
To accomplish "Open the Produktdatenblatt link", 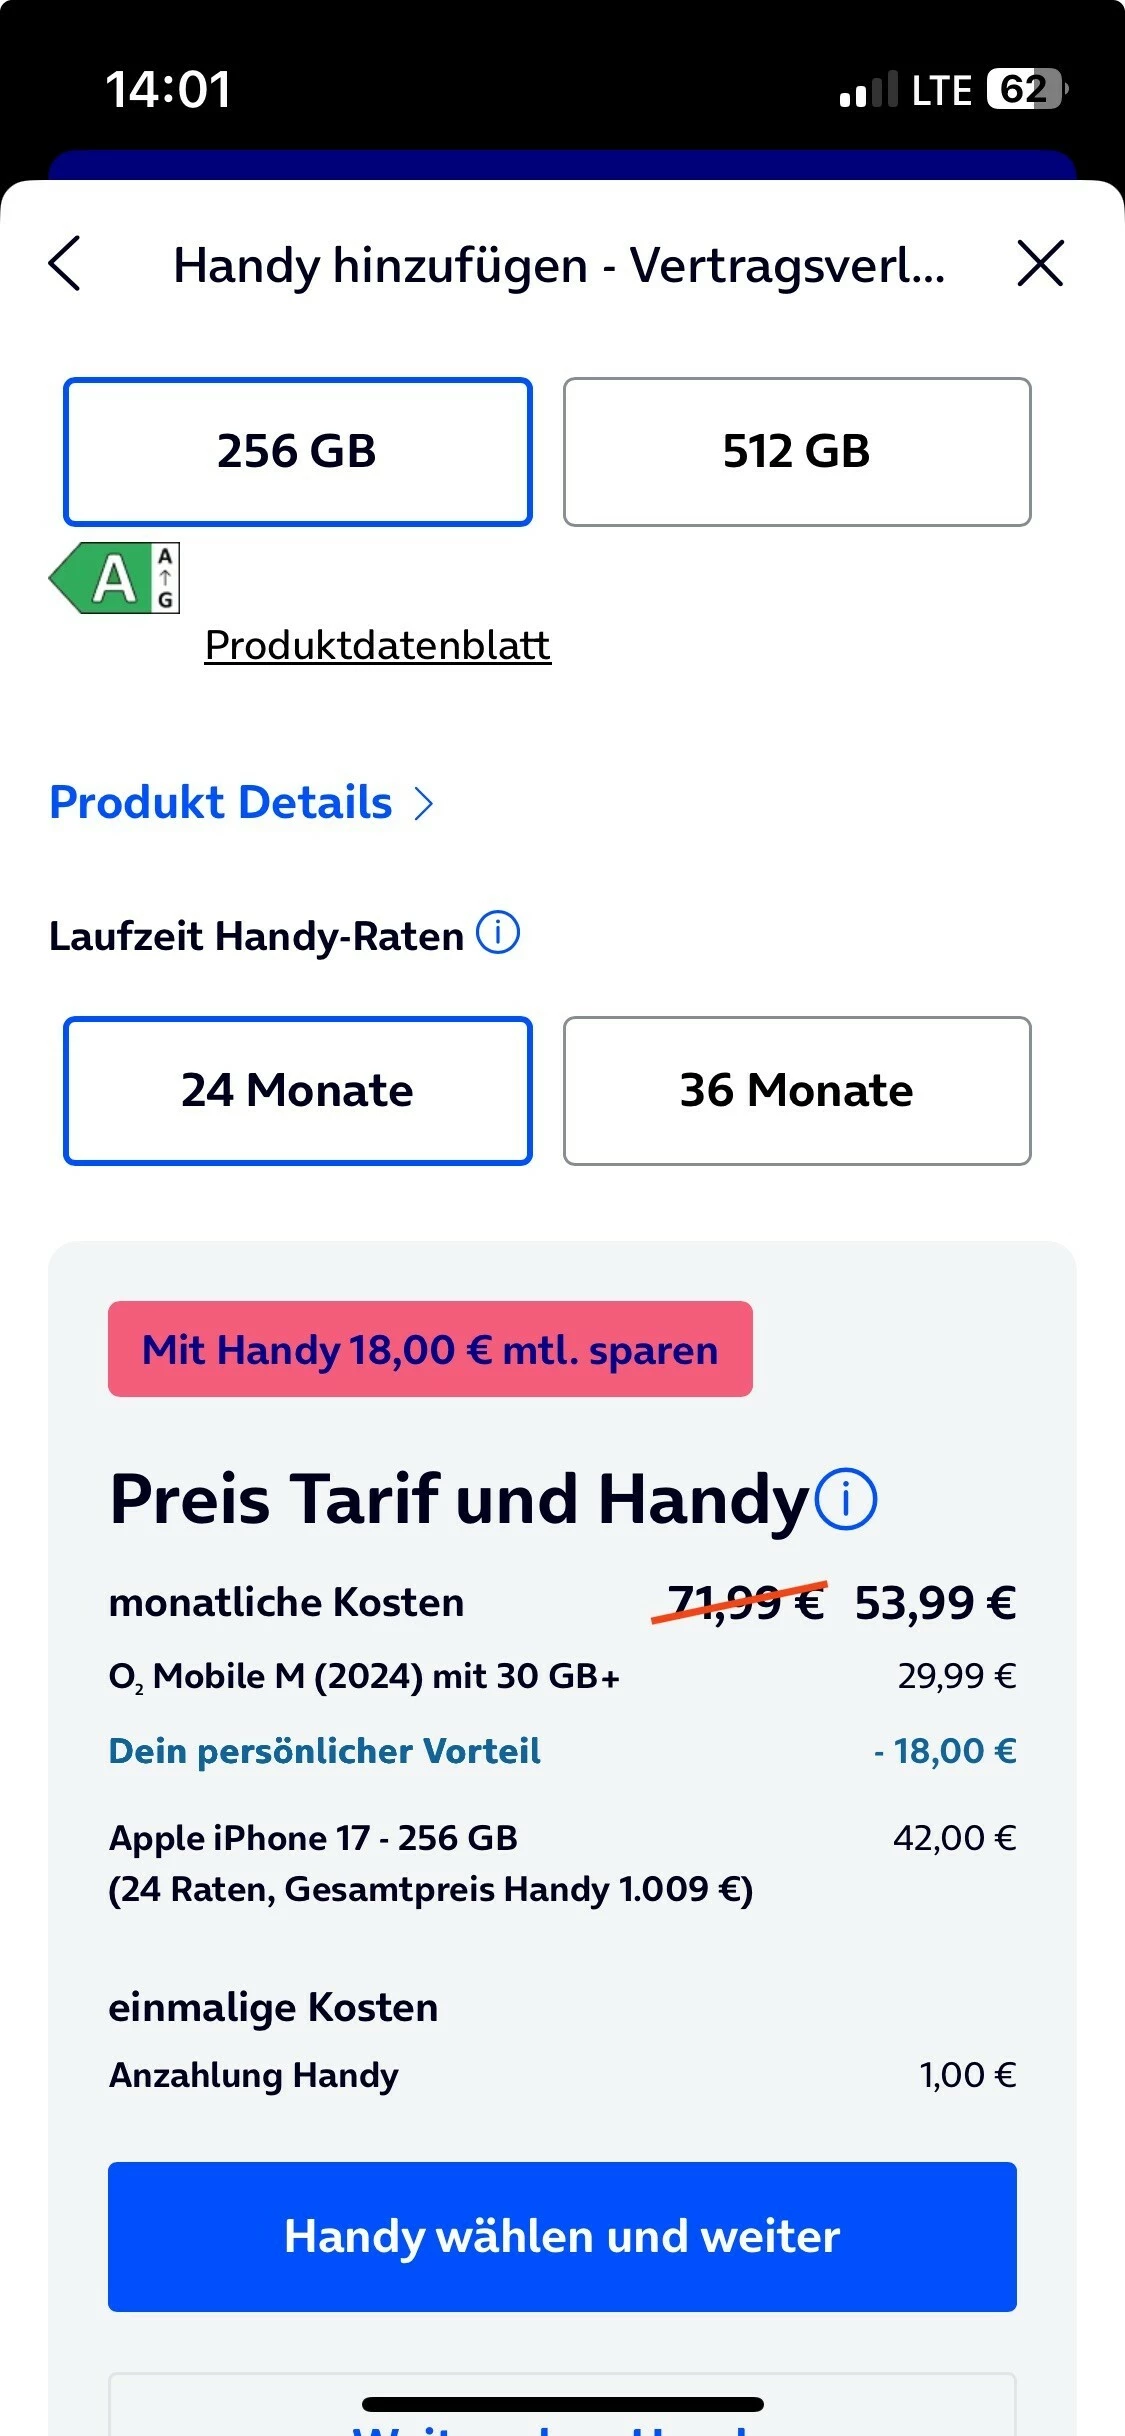I will pos(377,646).
